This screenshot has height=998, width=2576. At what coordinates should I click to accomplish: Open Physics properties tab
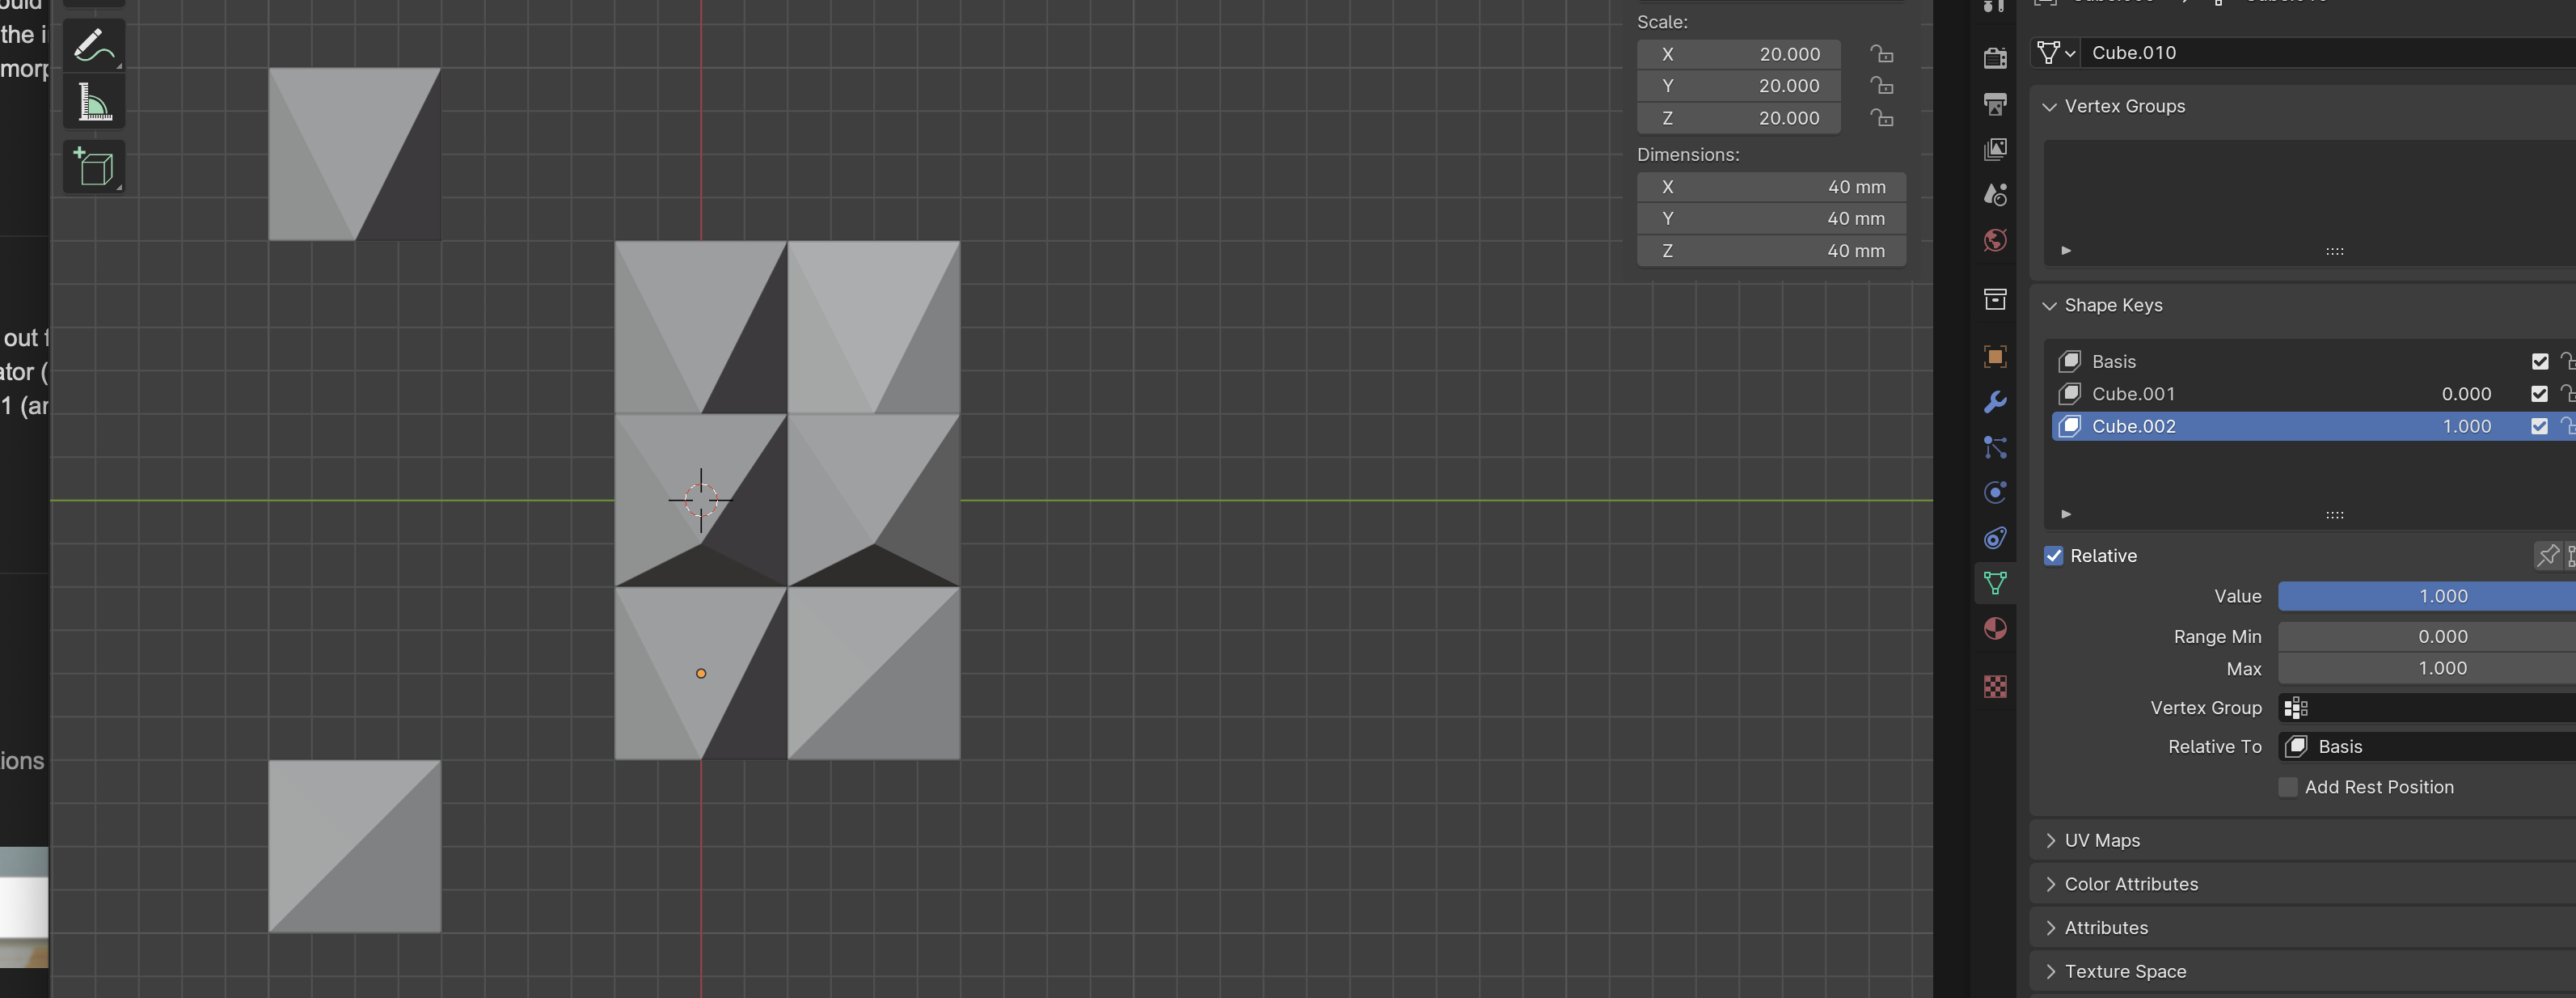point(1995,492)
